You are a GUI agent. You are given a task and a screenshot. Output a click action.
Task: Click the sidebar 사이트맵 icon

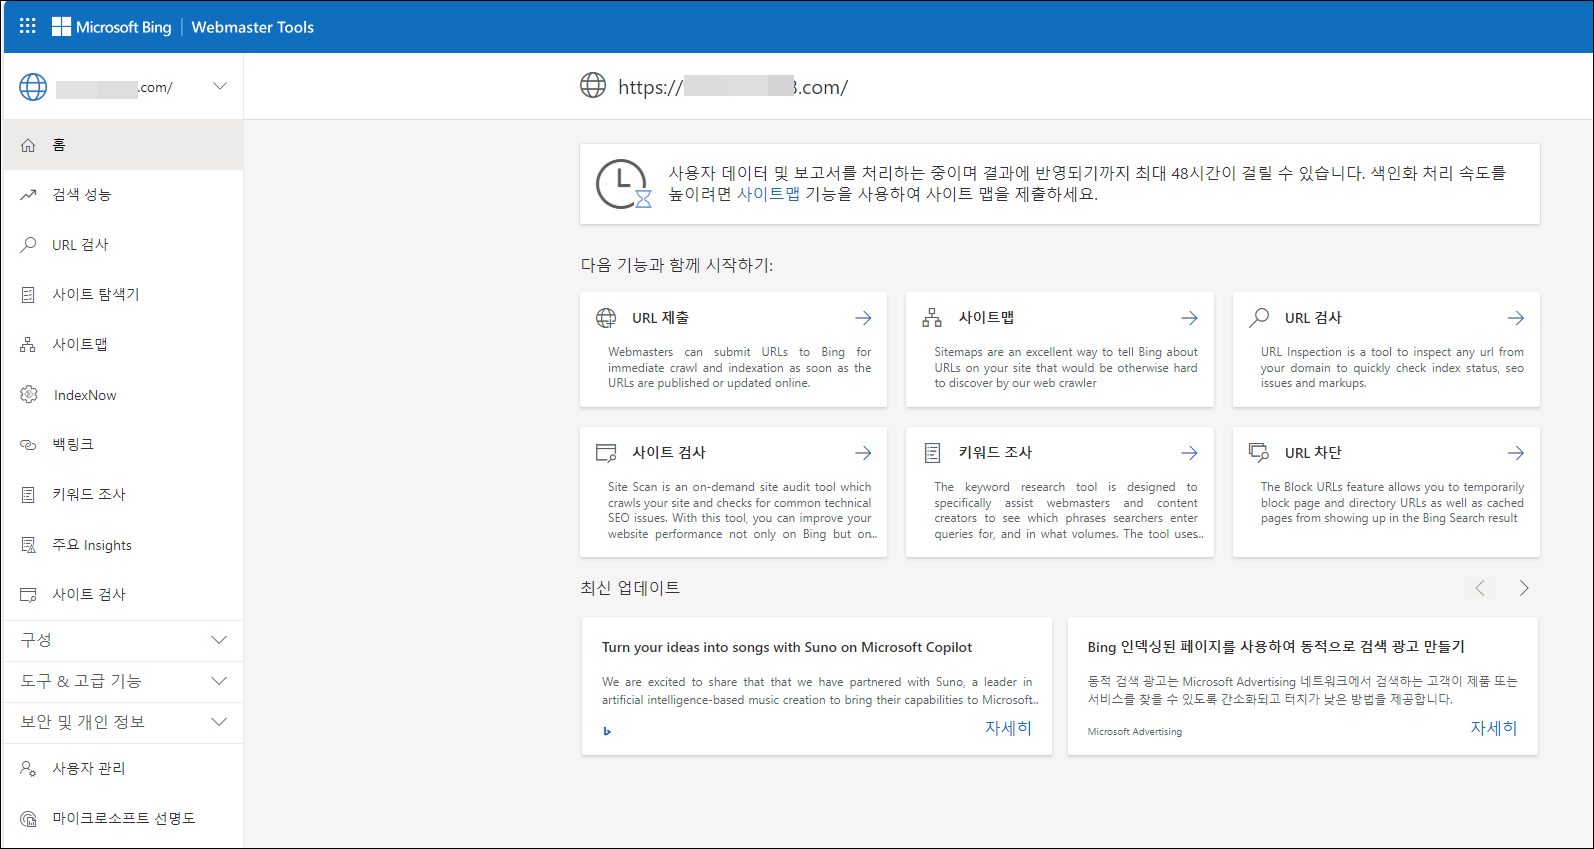point(28,344)
